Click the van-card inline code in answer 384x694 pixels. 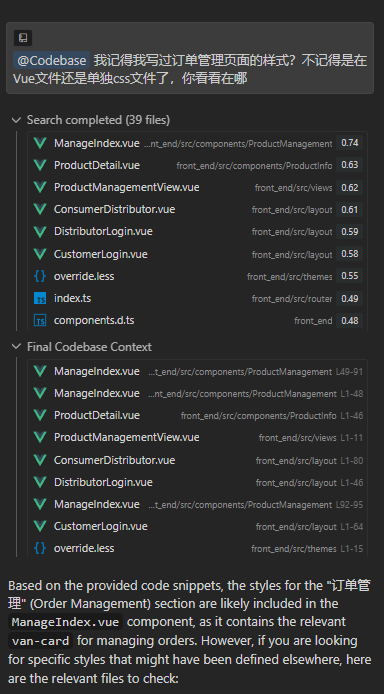[x=41, y=640]
